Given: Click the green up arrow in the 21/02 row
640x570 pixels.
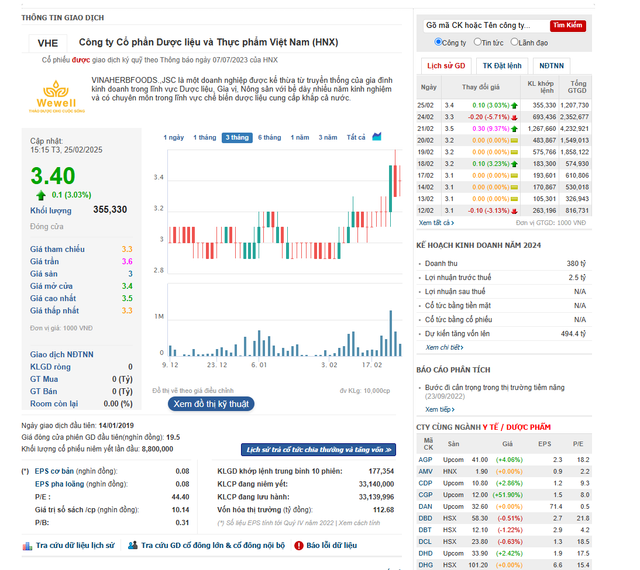Looking at the screenshot, I should (514, 129).
